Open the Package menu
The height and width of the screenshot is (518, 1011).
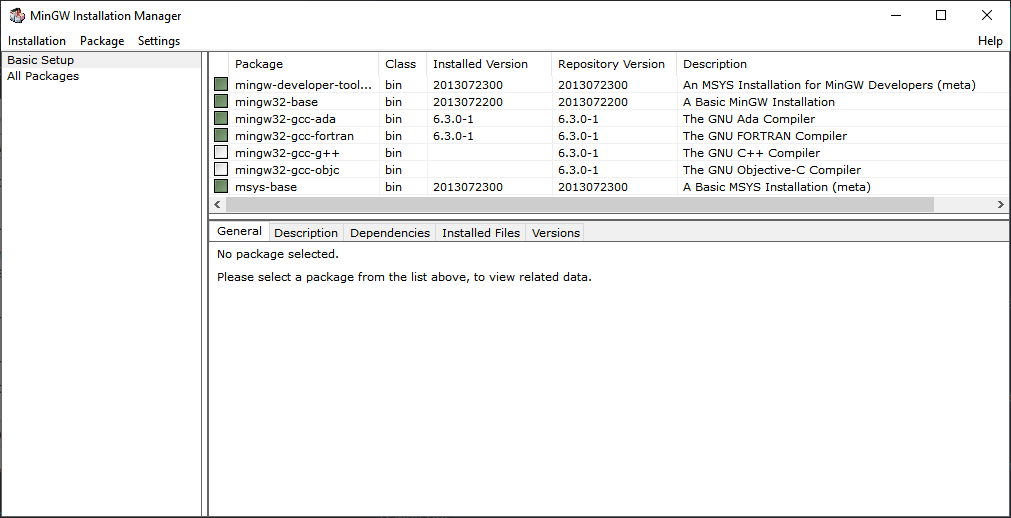[102, 41]
